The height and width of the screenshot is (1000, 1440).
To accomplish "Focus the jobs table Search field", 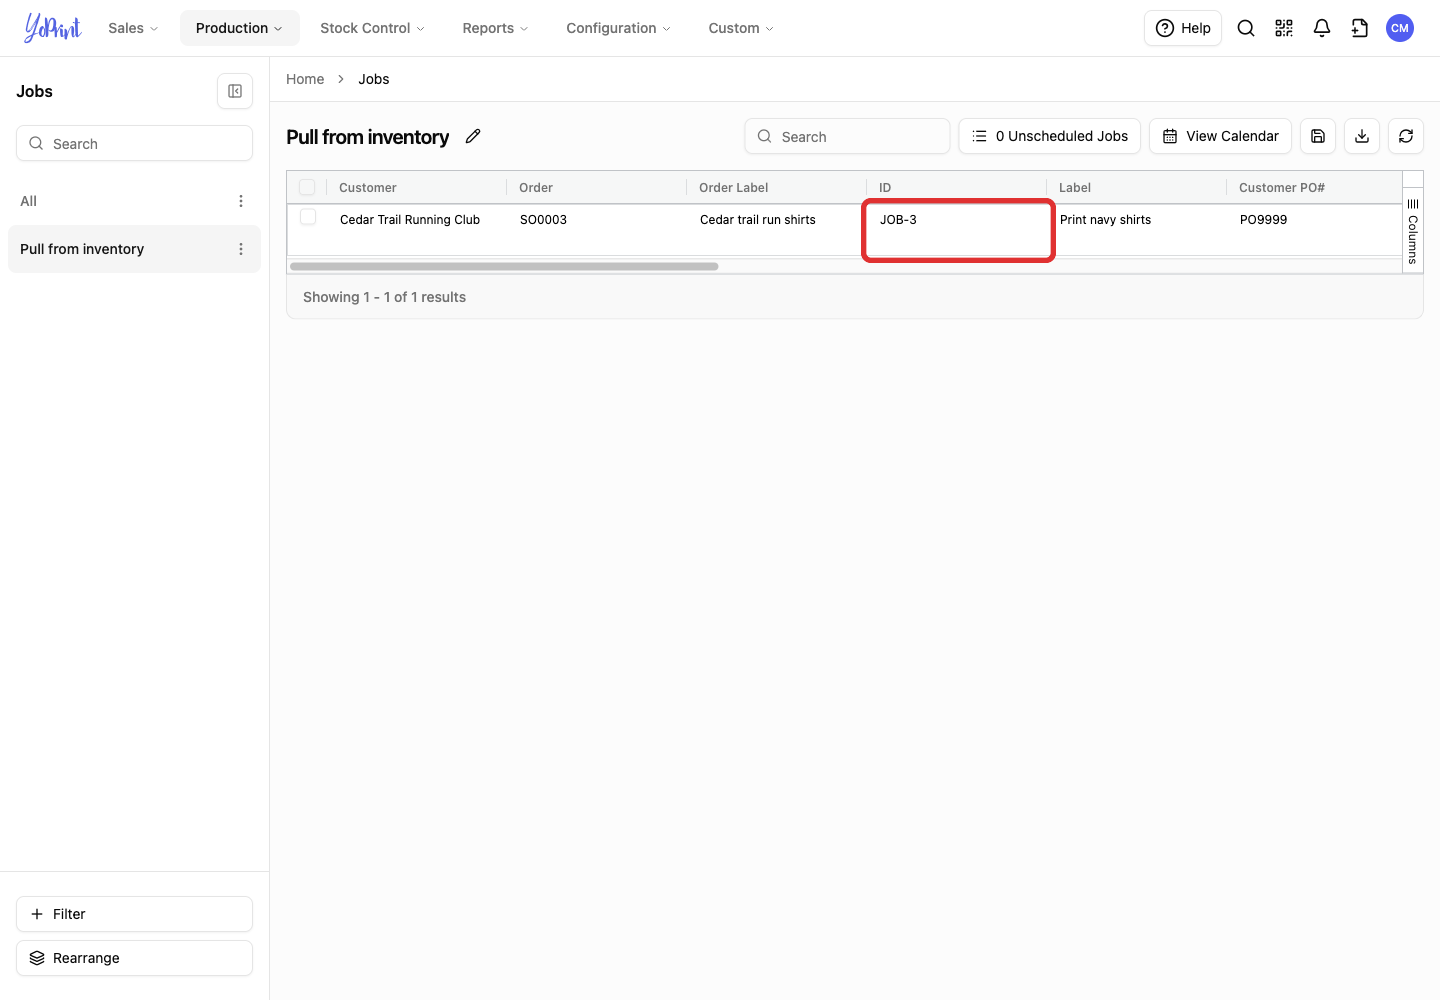I will [x=847, y=136].
